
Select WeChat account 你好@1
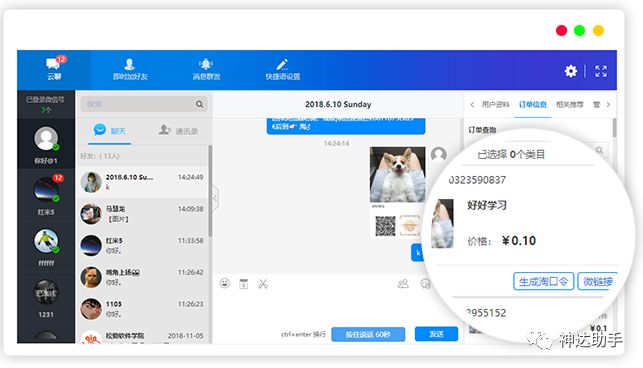point(46,144)
